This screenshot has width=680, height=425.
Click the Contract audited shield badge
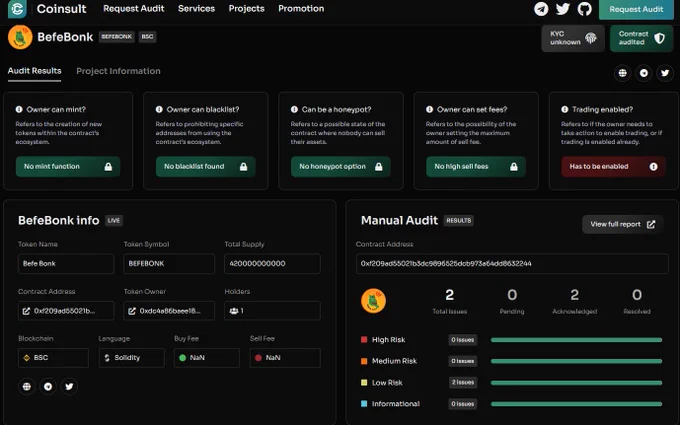[x=641, y=38]
